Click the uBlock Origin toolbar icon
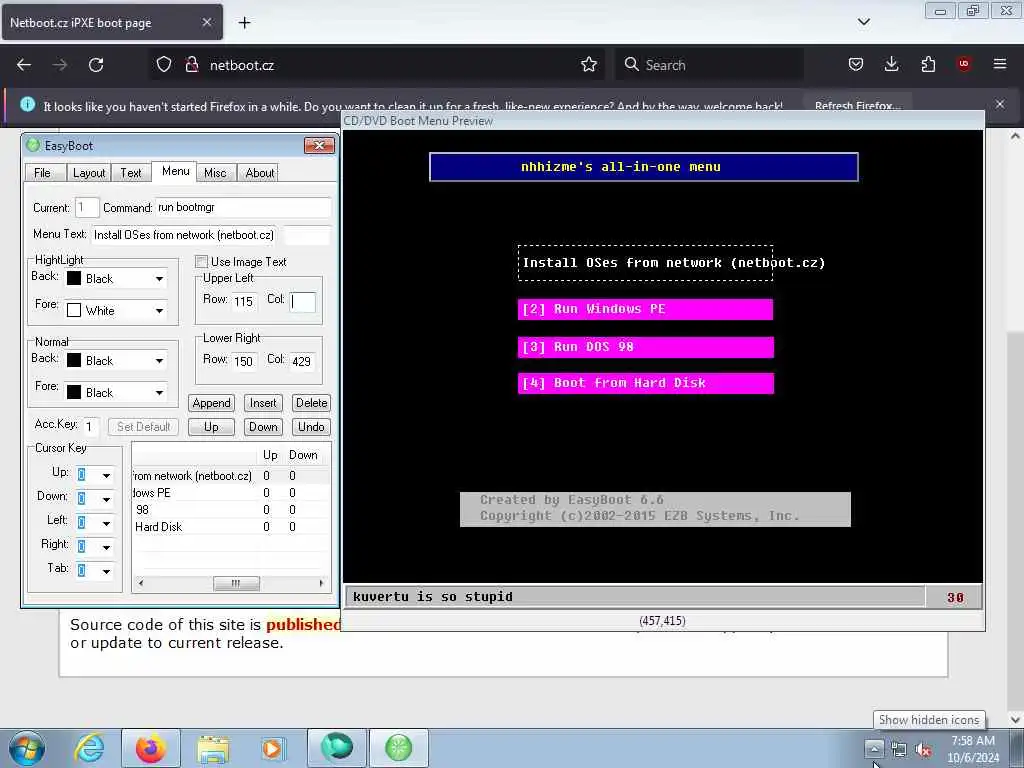Viewport: 1024px width, 768px height. point(963,64)
